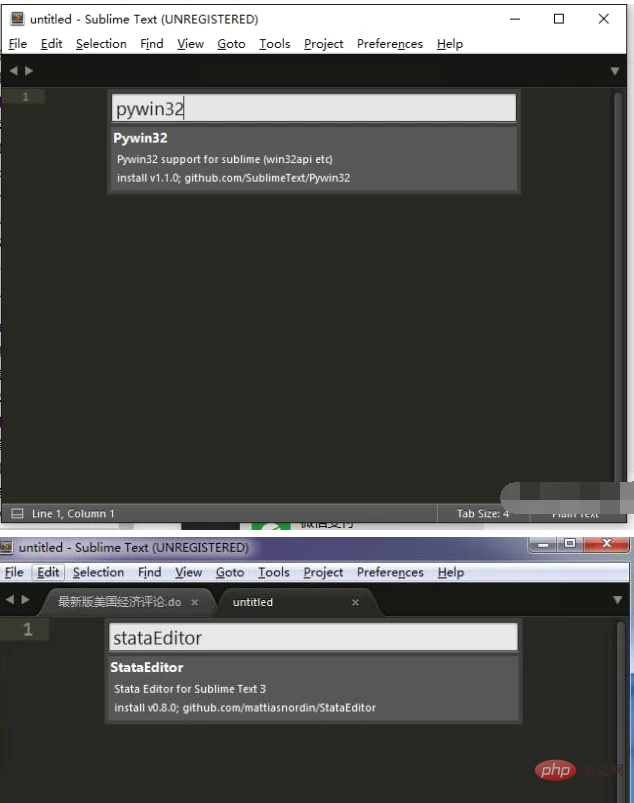Click line number 1 in bottom window gutter
Image resolution: width=634 pixels, height=803 pixels.
[28, 629]
